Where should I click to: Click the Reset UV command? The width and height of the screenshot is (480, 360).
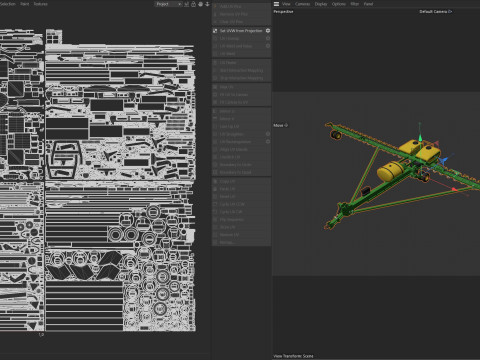(x=228, y=196)
